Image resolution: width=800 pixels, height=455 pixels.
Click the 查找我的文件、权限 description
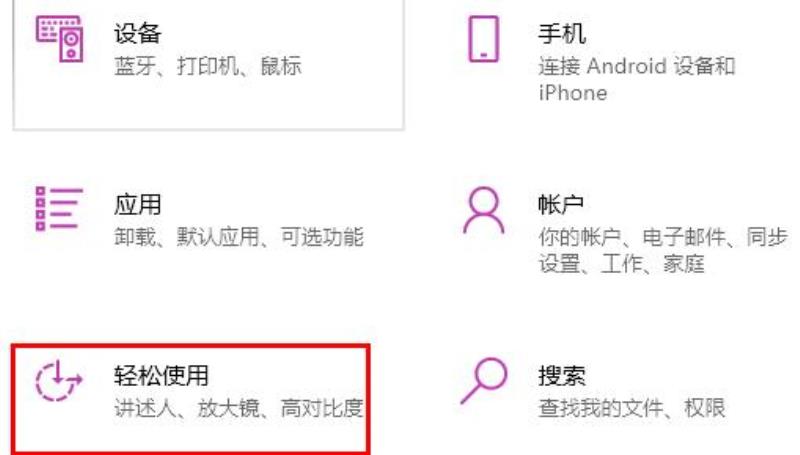coord(632,408)
